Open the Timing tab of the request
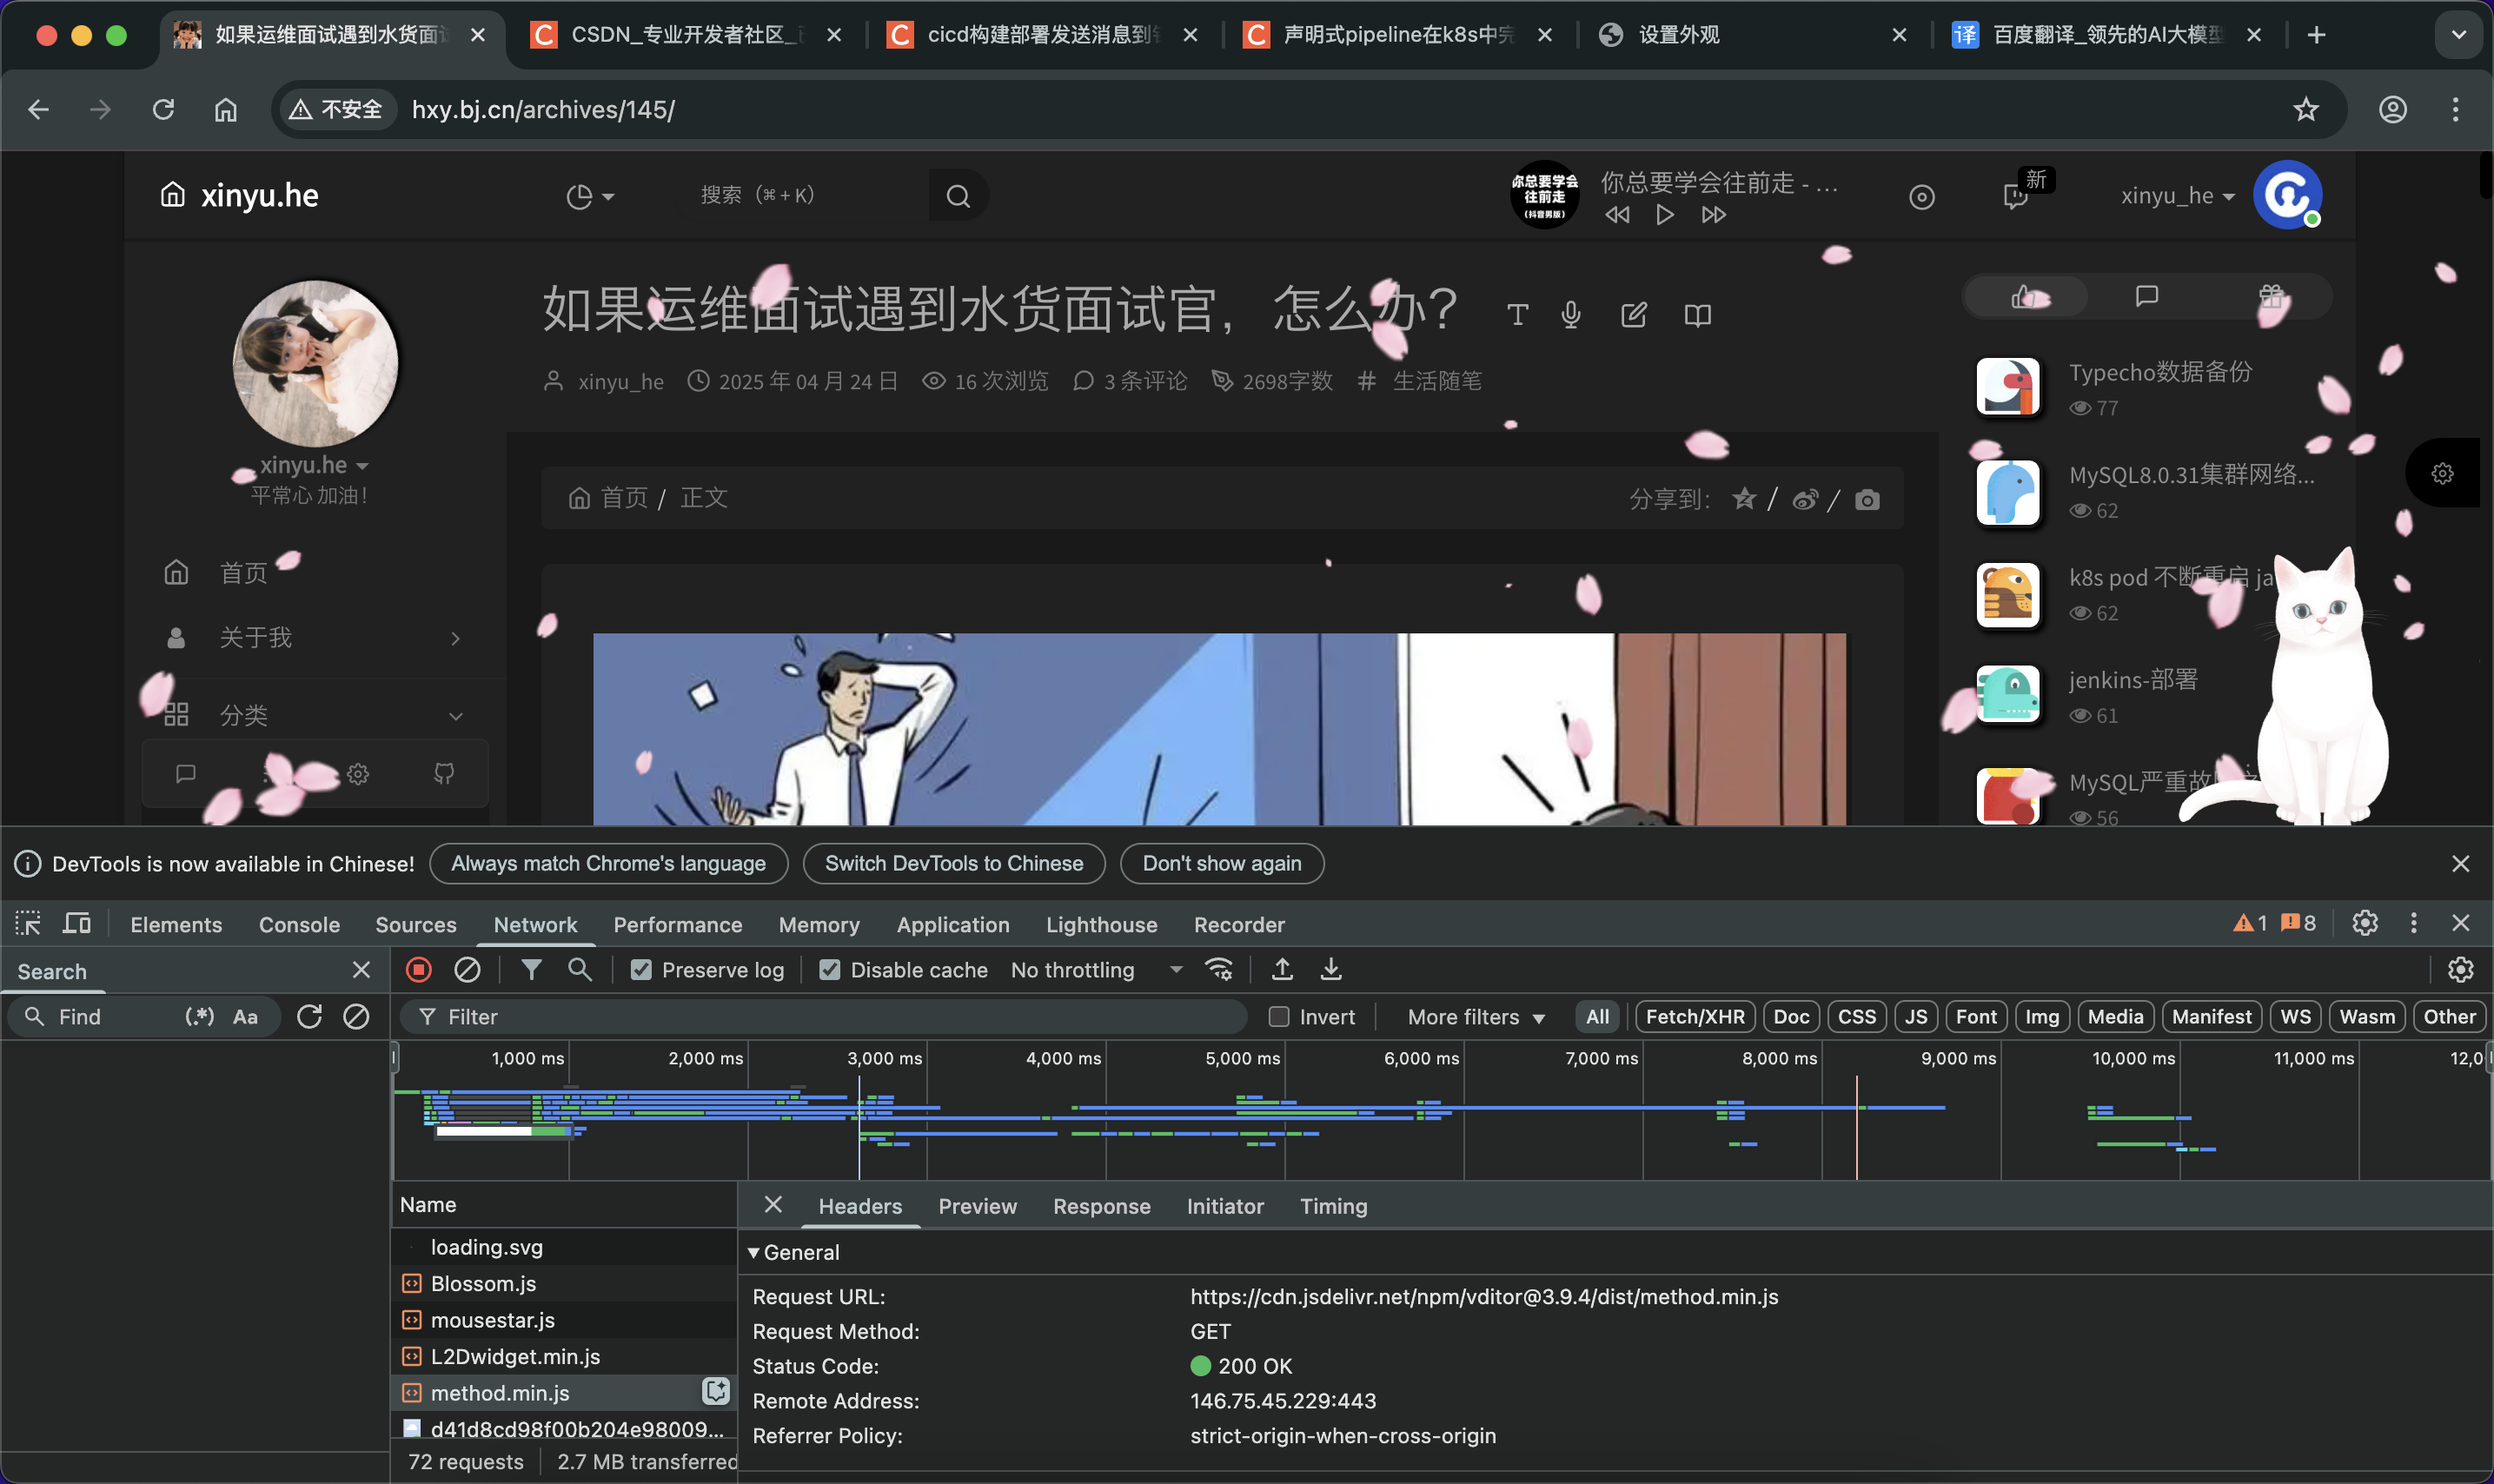Image resolution: width=2494 pixels, height=1484 pixels. [1333, 1207]
